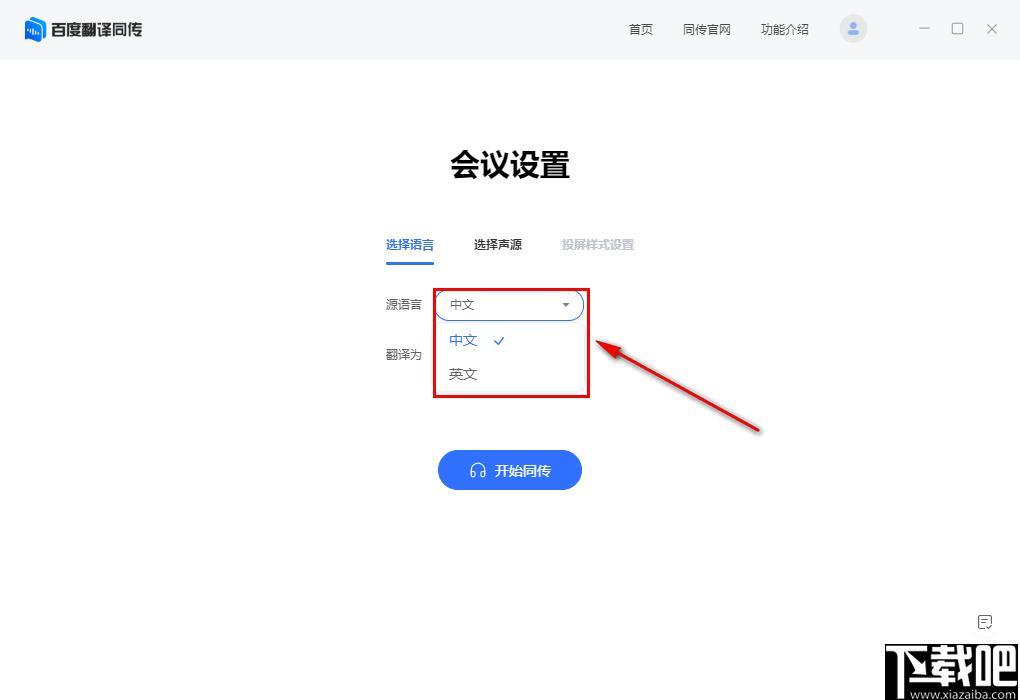This screenshot has height=700, width=1020.
Task: Switch to the 投屏样式设置 tab
Action: tap(598, 245)
